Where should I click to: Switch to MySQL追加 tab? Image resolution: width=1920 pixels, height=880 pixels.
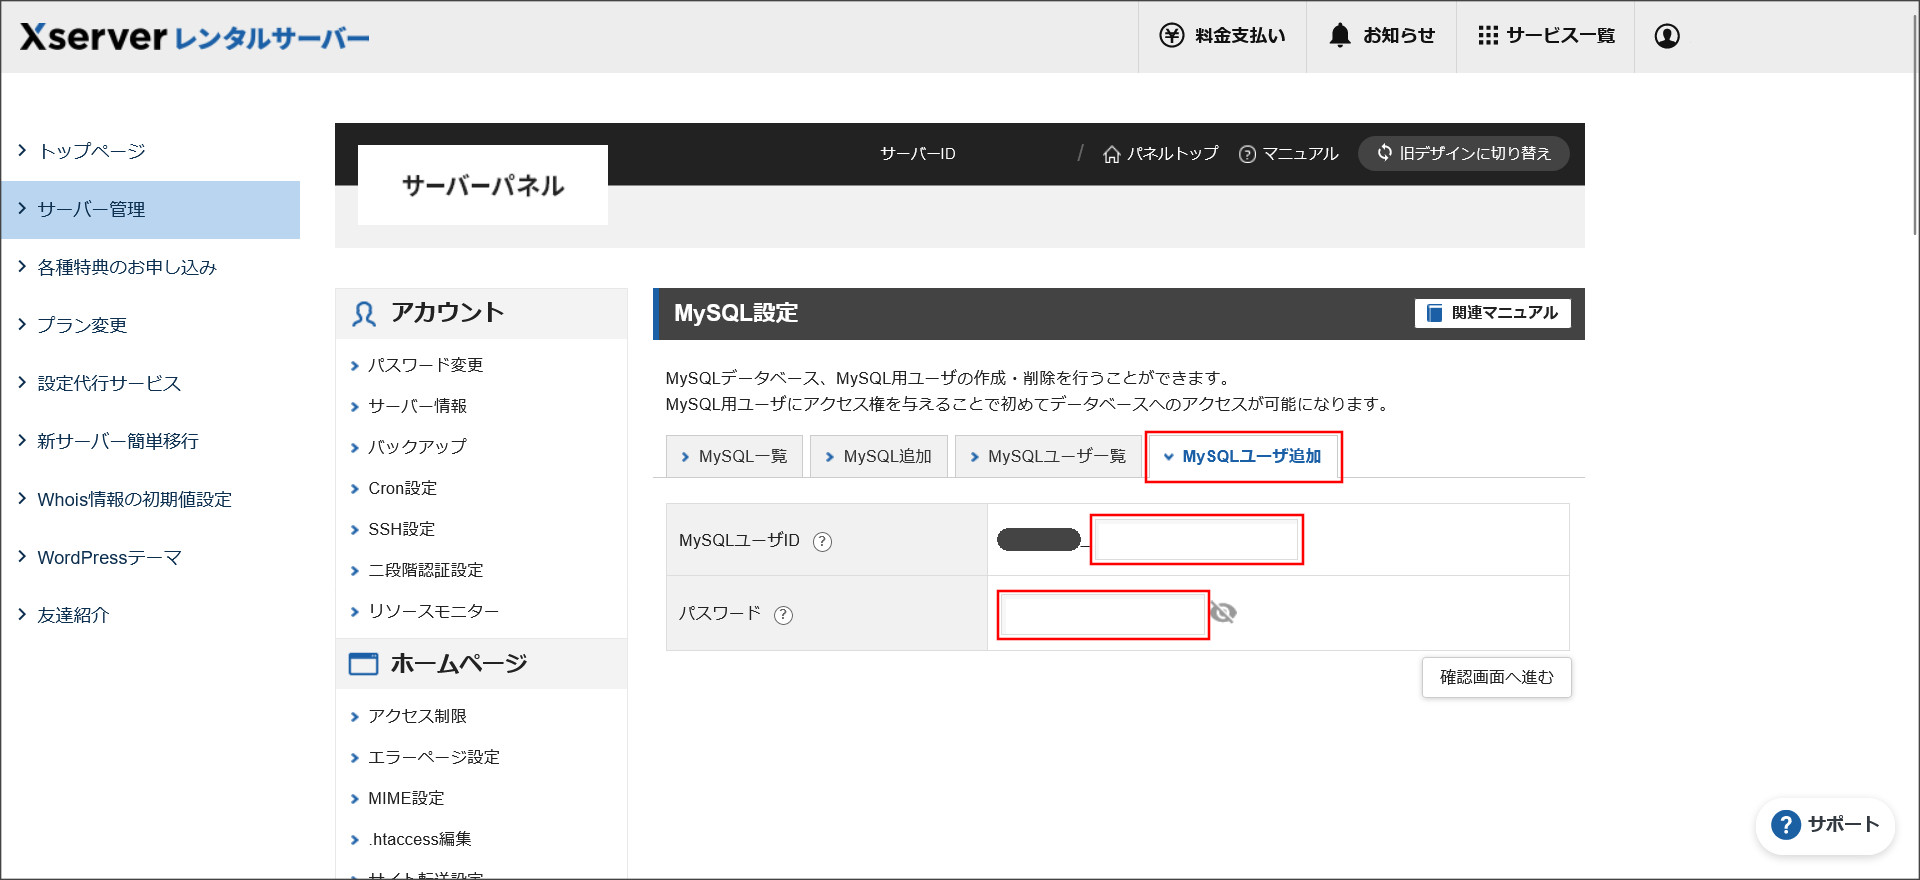878,456
